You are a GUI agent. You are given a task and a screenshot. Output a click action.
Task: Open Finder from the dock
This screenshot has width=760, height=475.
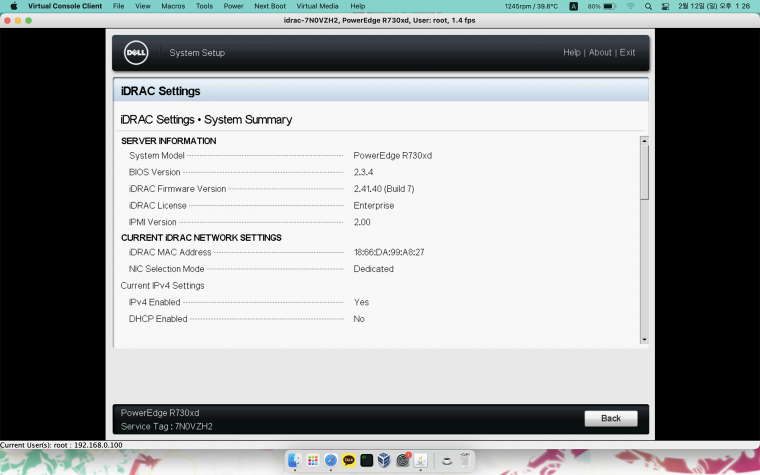pyautogui.click(x=294, y=460)
